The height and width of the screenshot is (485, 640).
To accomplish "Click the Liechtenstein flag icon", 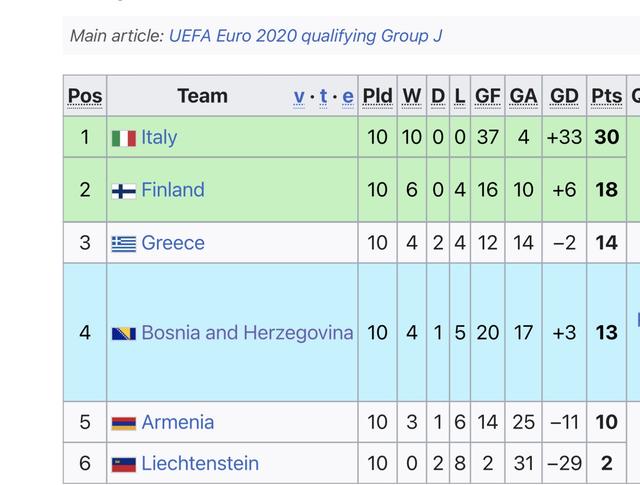I will [x=123, y=464].
